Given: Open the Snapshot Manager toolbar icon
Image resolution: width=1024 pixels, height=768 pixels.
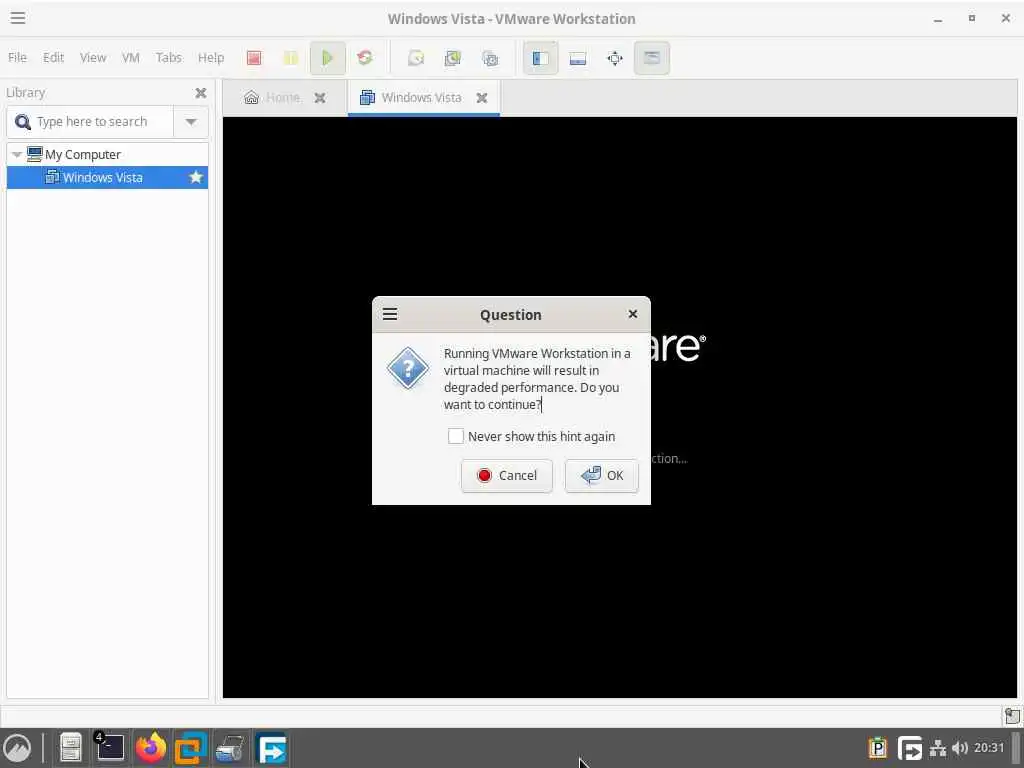Looking at the screenshot, I should [x=490, y=58].
